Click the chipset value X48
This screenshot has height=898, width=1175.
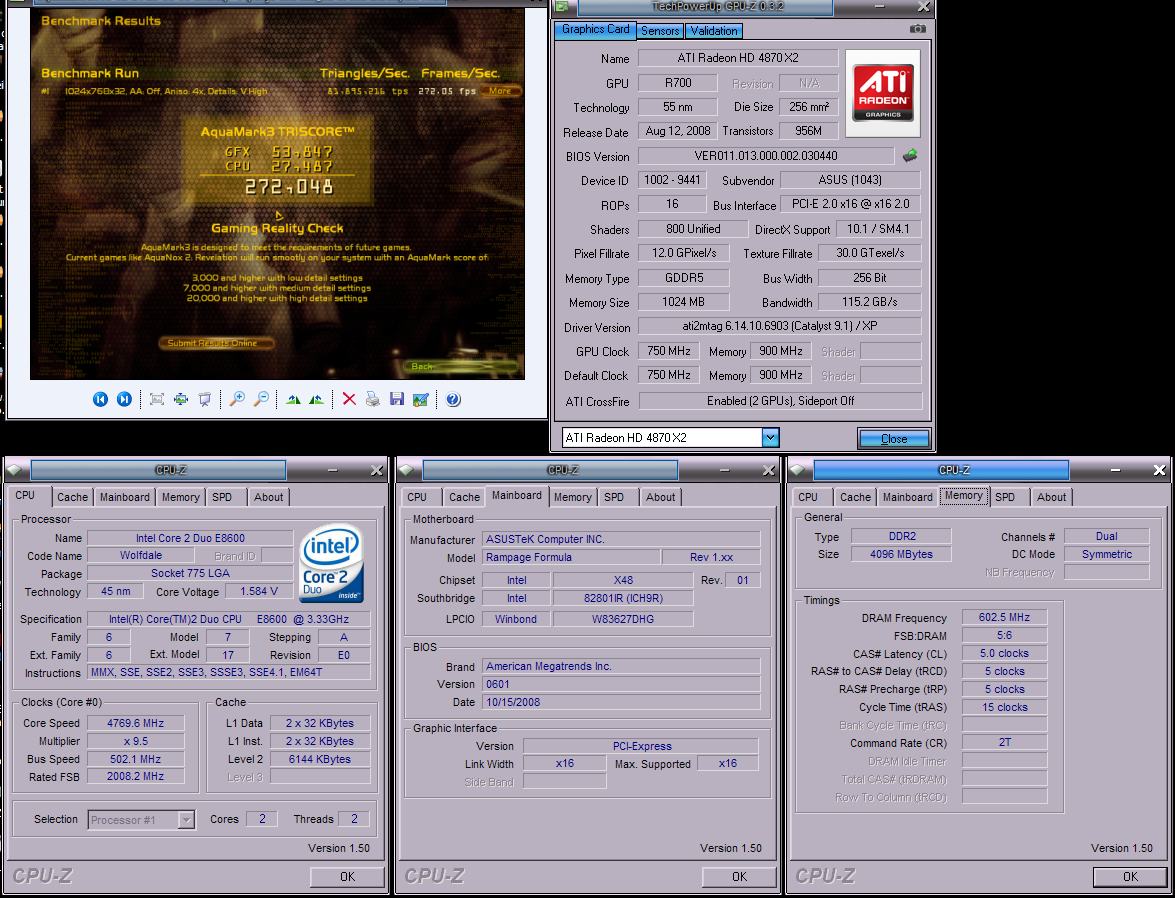(623, 579)
